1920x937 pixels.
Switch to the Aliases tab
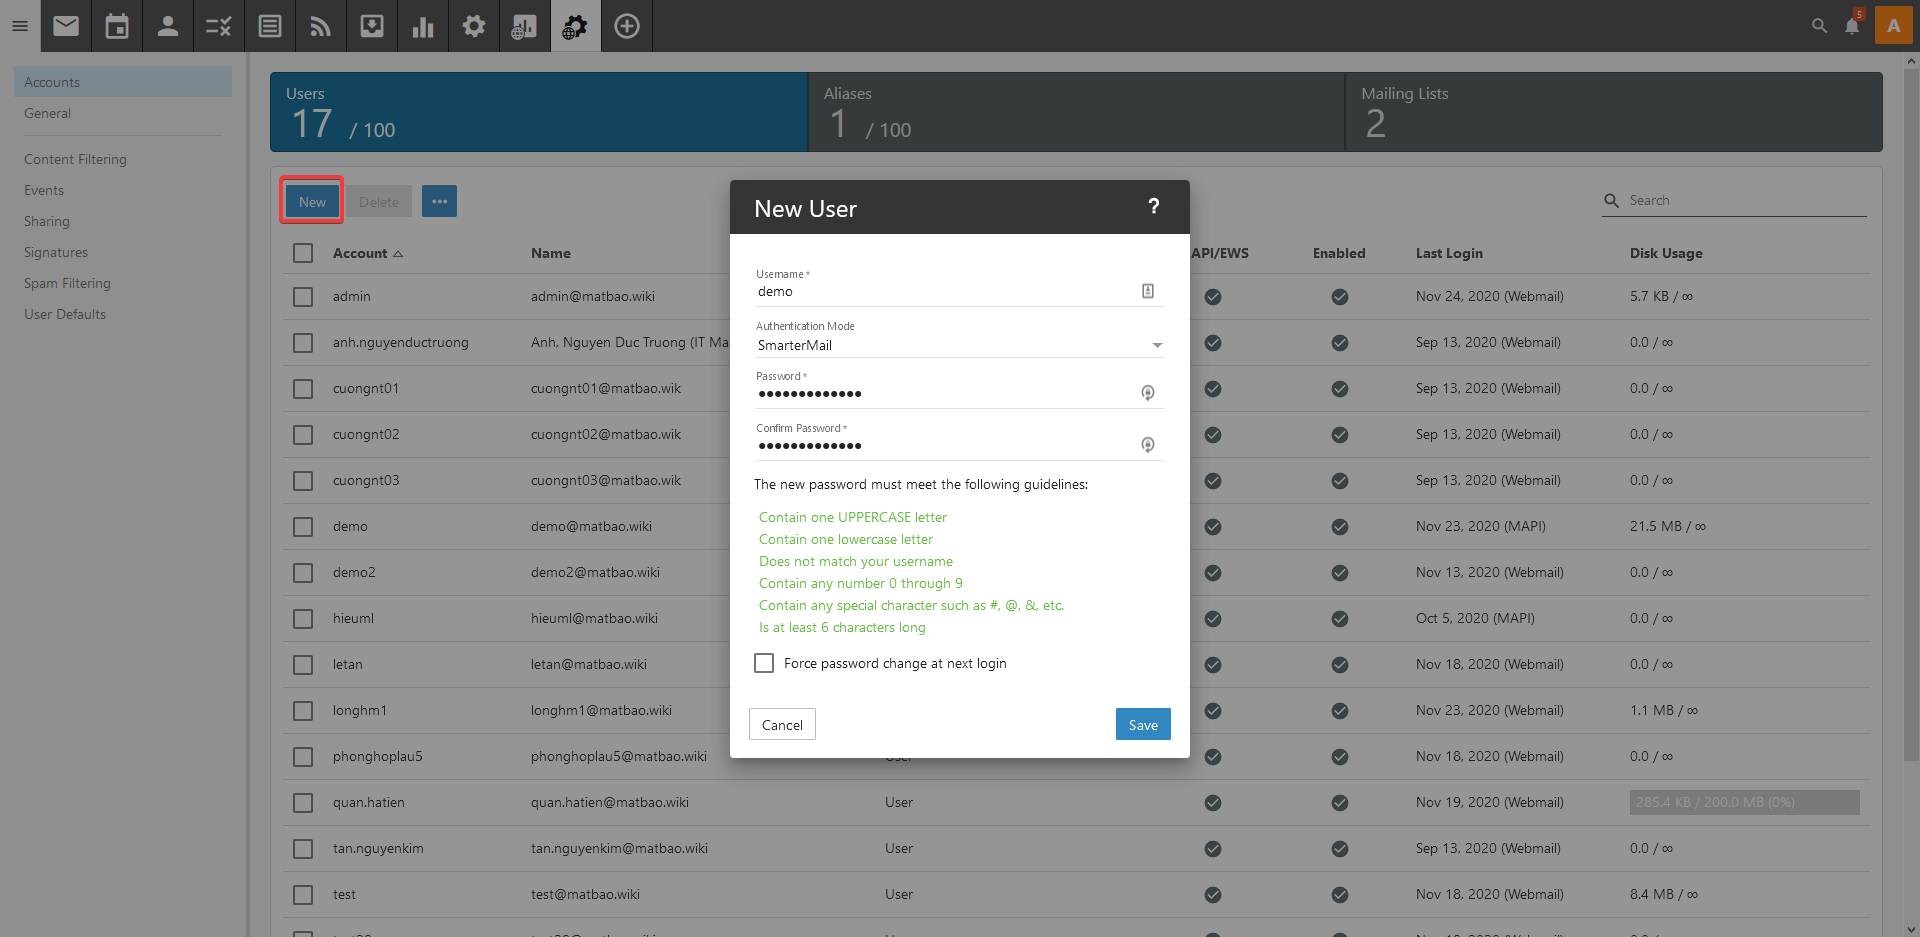[1076, 112]
